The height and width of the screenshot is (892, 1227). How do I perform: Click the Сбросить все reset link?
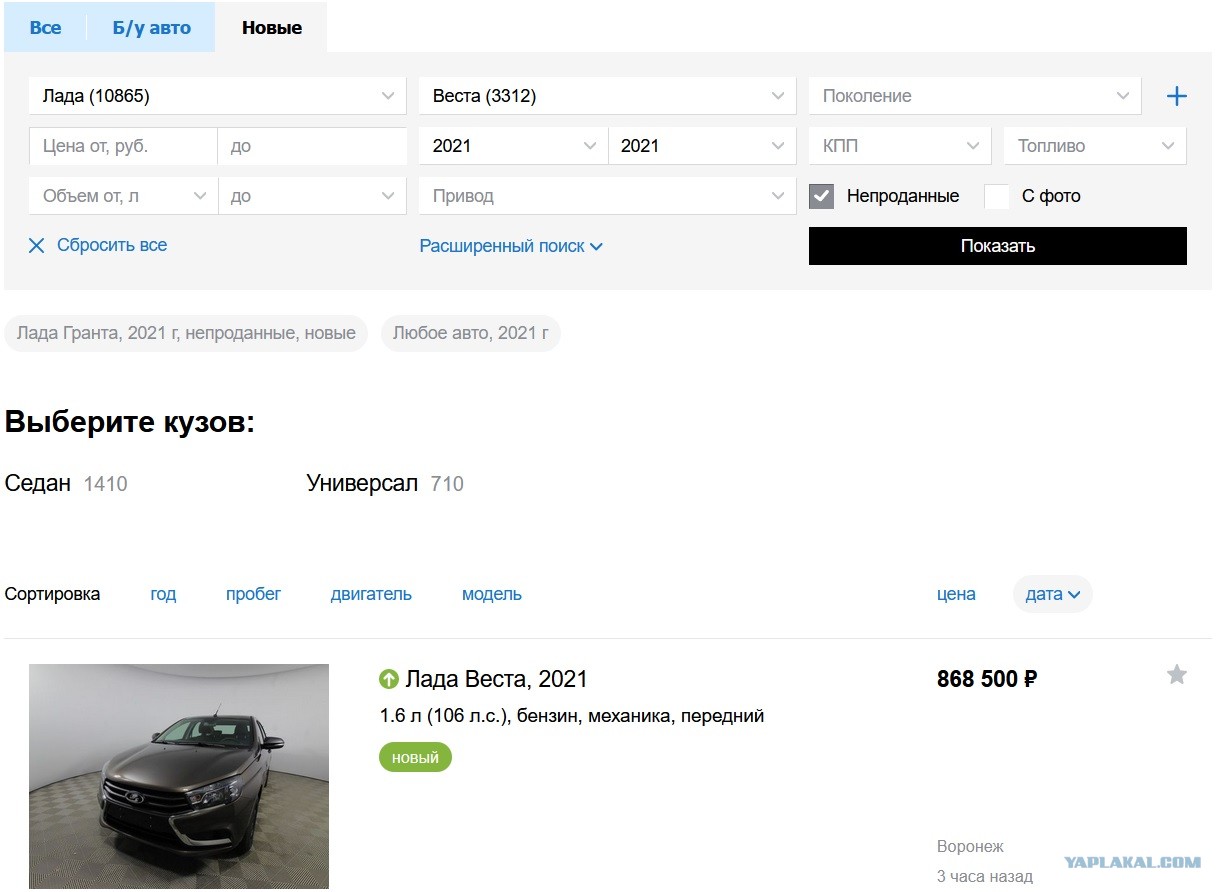point(112,245)
